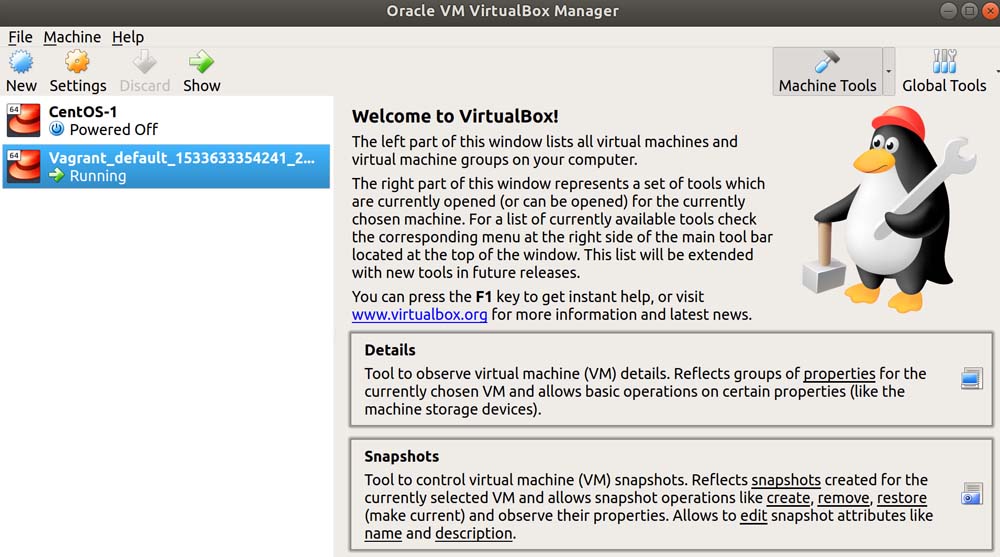Click the 'restore' snapshot link
The width and height of the screenshot is (1000, 557).
click(x=901, y=498)
